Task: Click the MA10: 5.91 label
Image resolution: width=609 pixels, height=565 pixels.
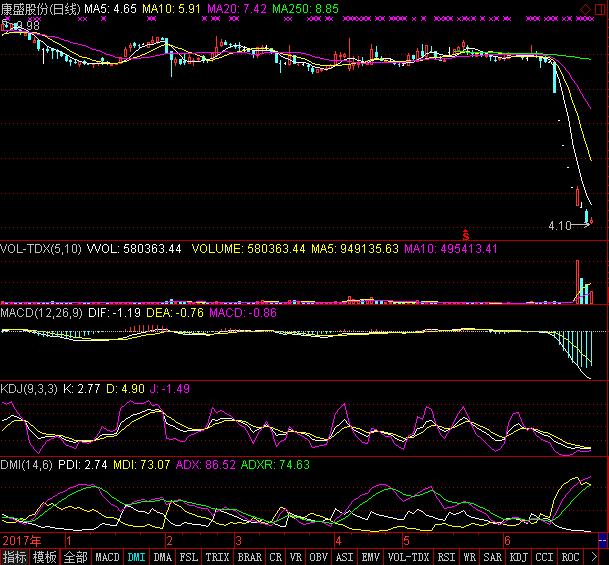Action: point(171,9)
